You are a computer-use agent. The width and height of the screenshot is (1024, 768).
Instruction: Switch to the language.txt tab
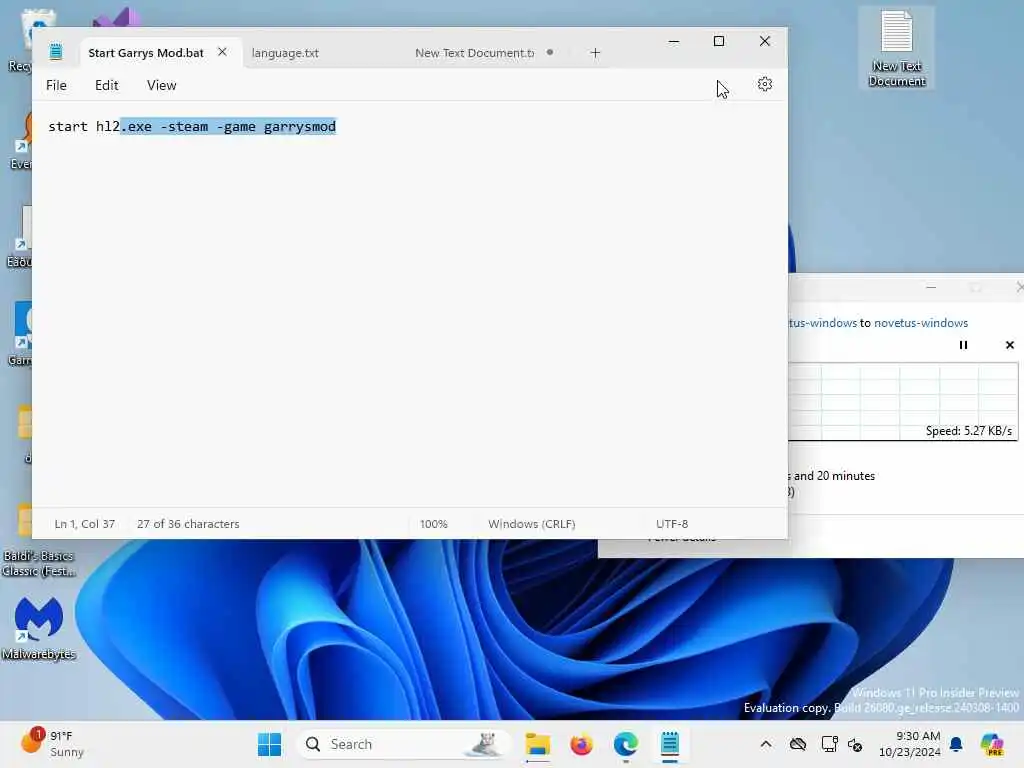(x=285, y=53)
